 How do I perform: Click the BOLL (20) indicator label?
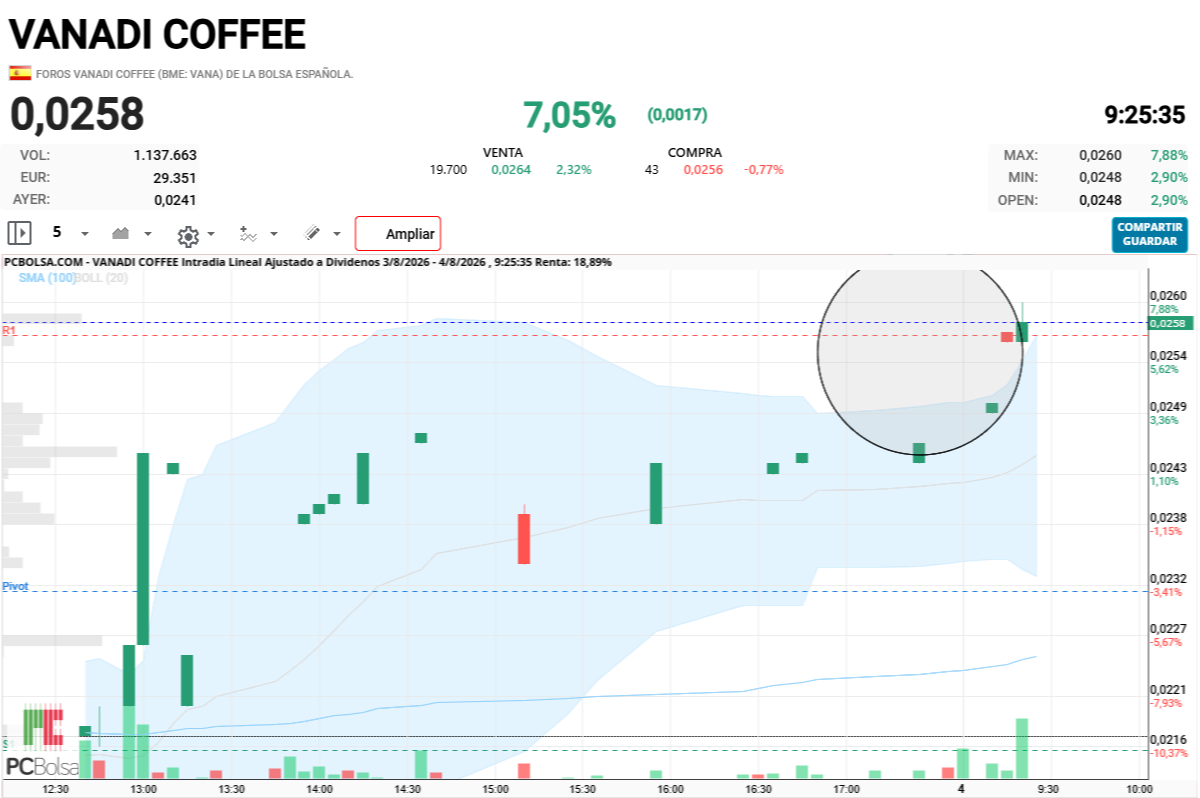pyautogui.click(x=102, y=277)
